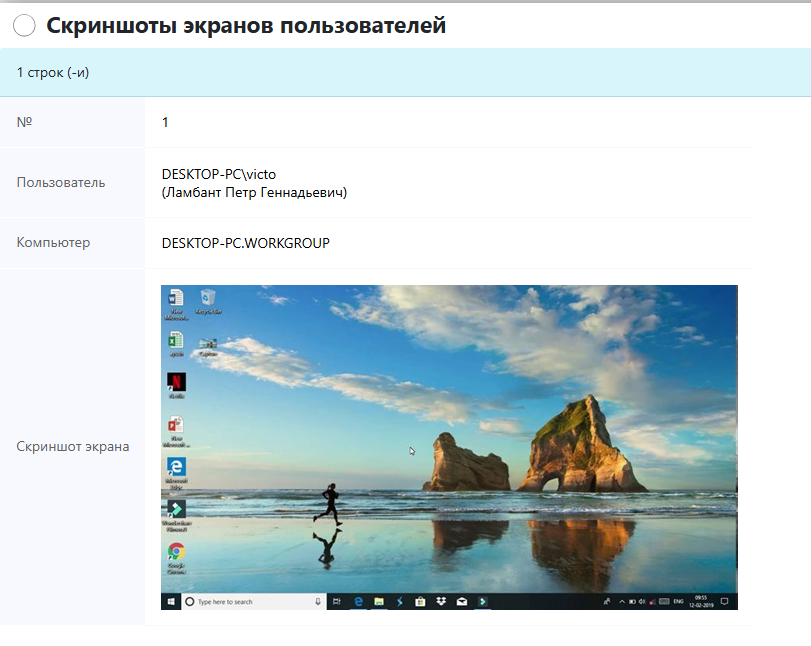Click the user name DESKTOP-PC\victo
The image size is (811, 646).
[x=218, y=174]
